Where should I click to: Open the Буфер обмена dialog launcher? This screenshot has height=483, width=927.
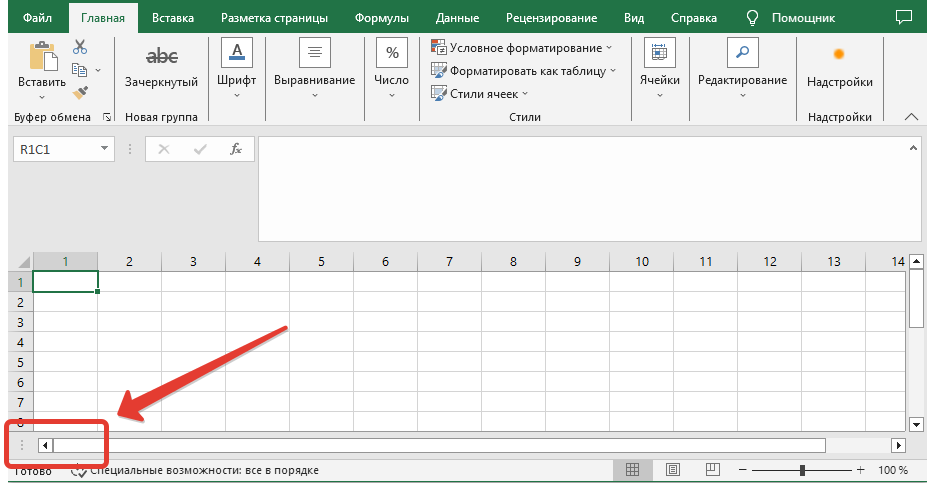click(107, 117)
